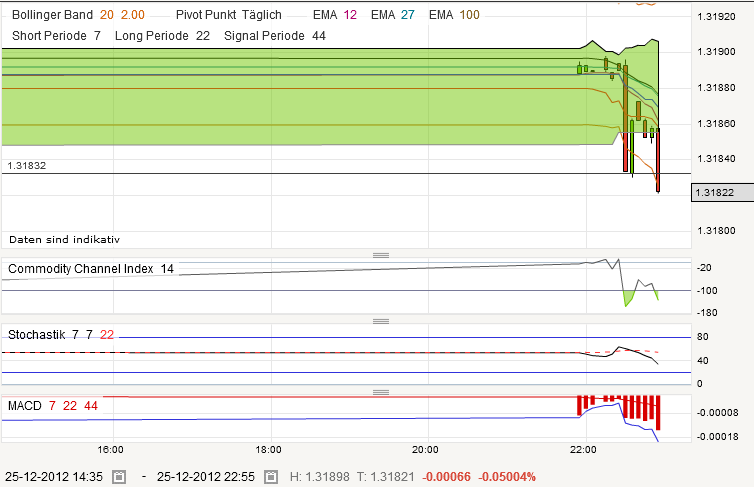
Task: Click the Long Periode 22 setting
Action: coord(163,36)
